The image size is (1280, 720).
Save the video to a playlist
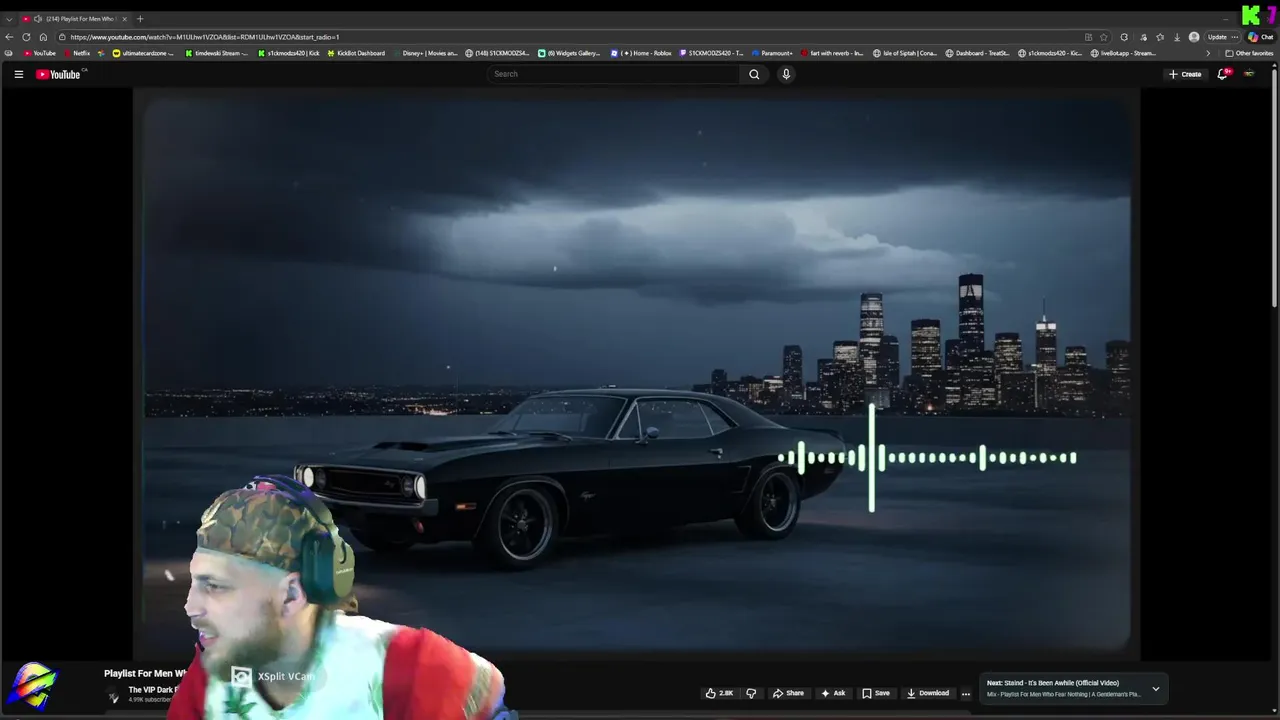point(876,693)
